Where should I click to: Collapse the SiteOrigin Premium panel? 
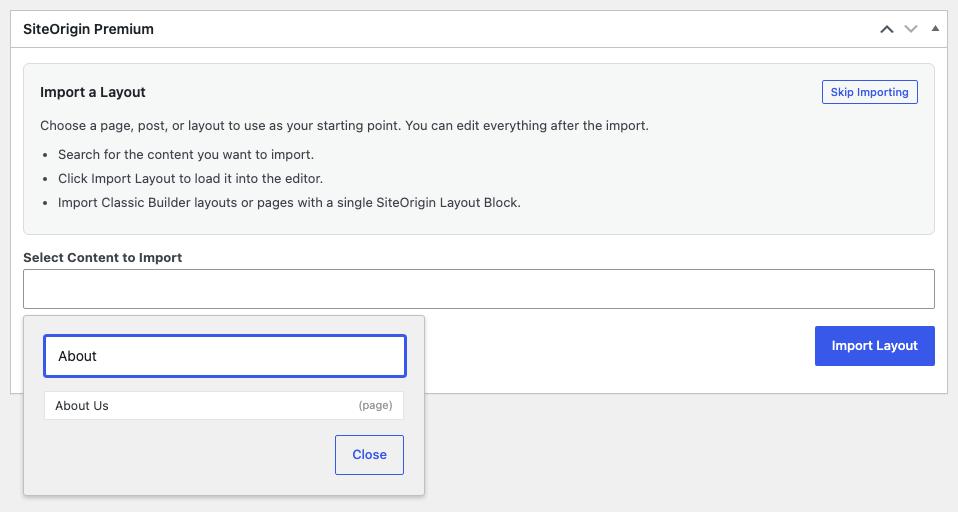[x=935, y=29]
